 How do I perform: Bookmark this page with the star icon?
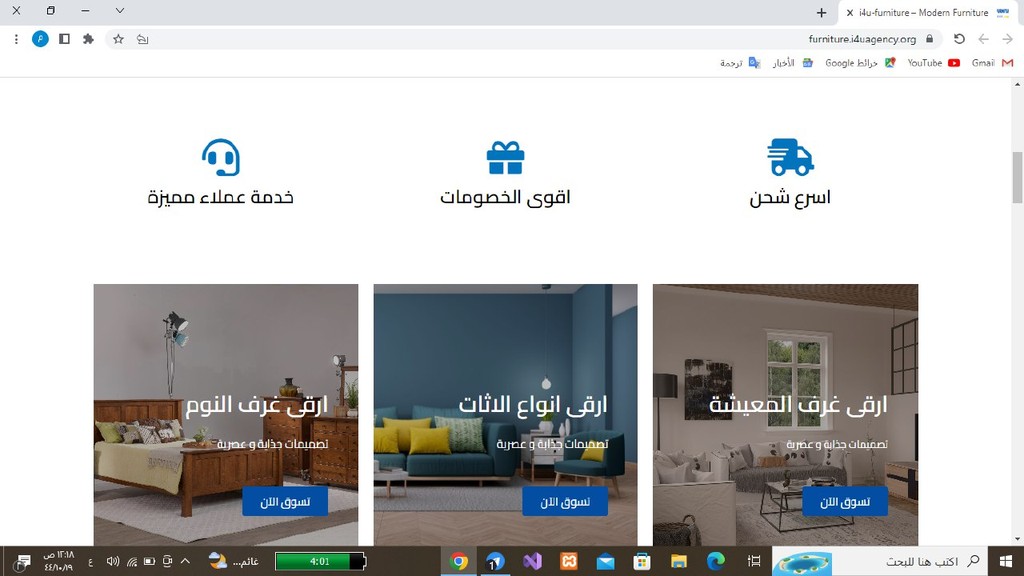(x=118, y=39)
